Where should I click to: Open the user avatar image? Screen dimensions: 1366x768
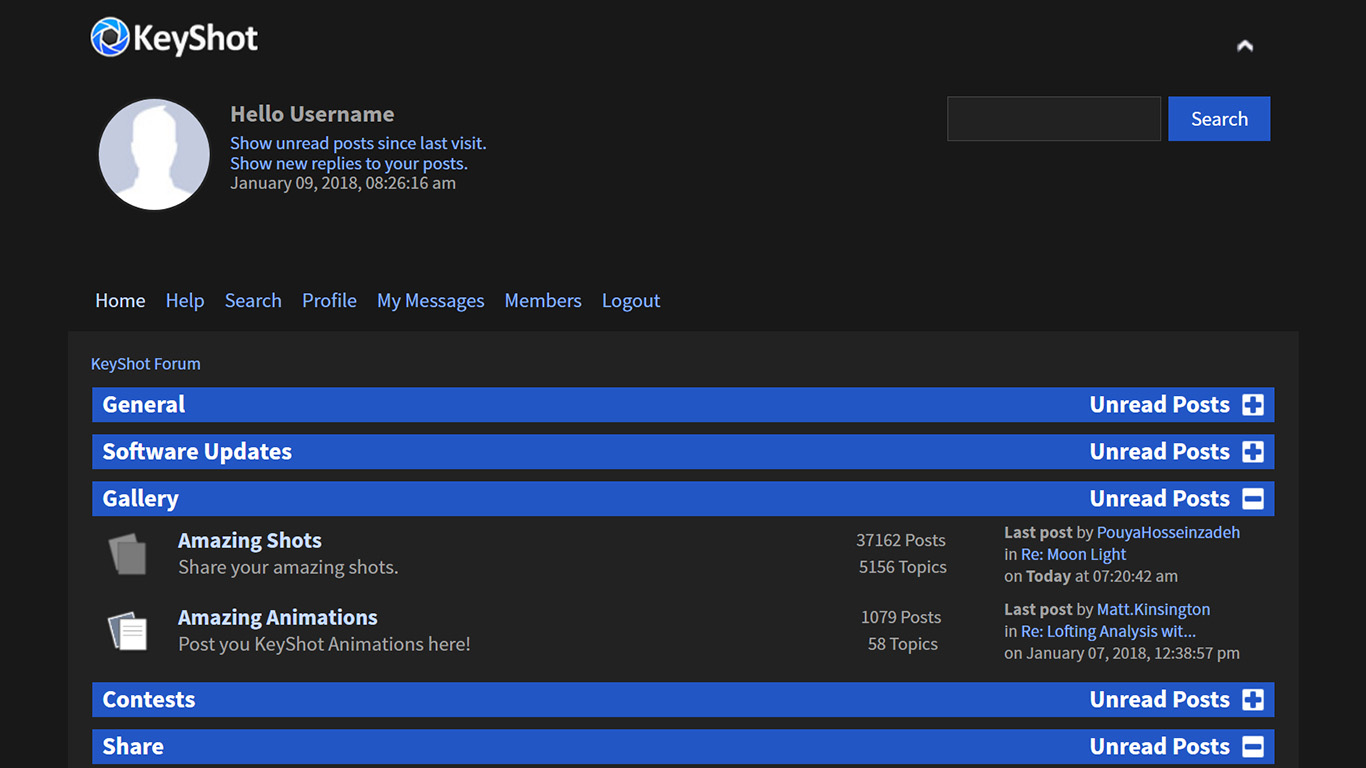(x=154, y=155)
